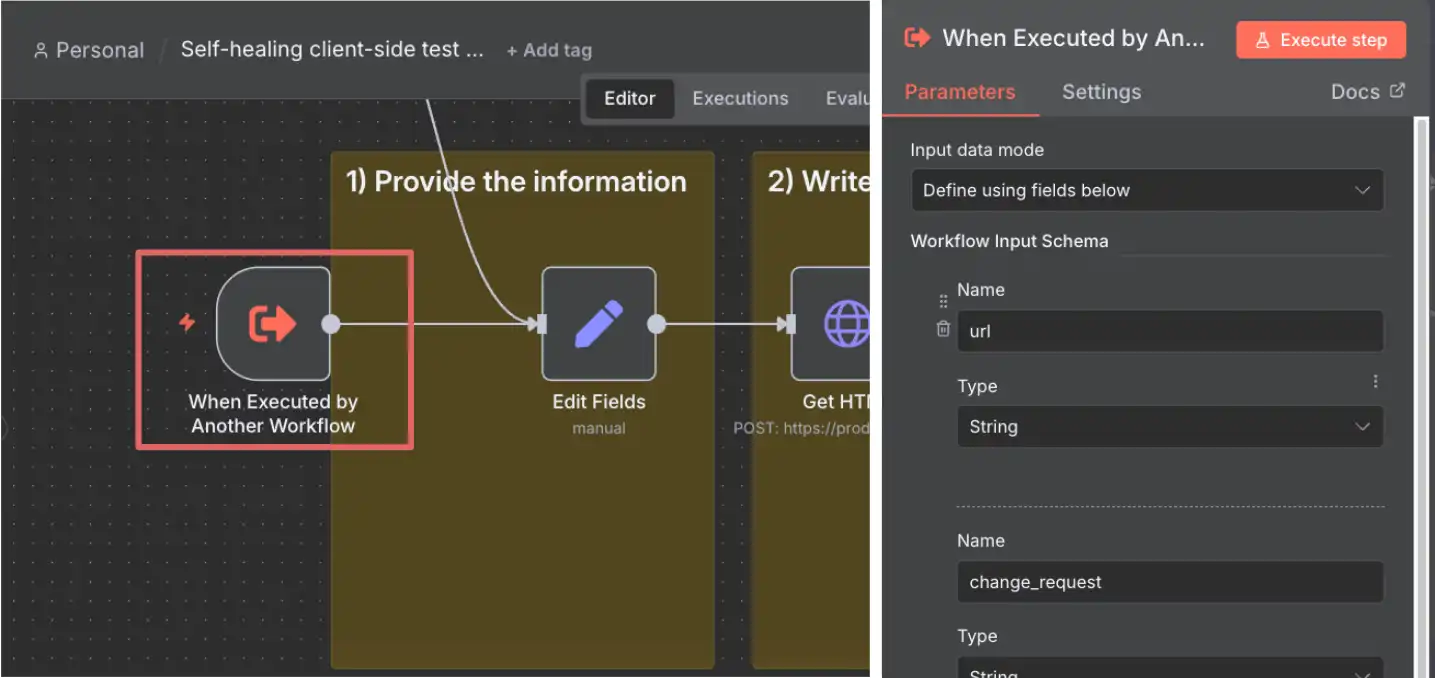The width and height of the screenshot is (1435, 678).
Task: Switch to the Settings tab
Action: click(x=1101, y=92)
